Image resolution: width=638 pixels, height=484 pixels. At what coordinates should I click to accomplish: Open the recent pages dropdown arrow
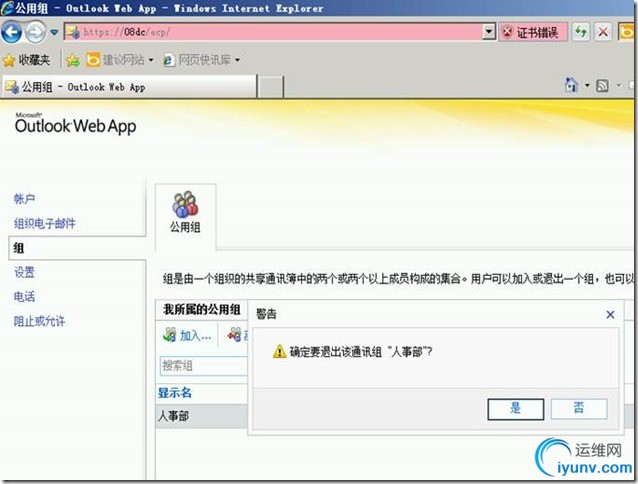tap(54, 32)
